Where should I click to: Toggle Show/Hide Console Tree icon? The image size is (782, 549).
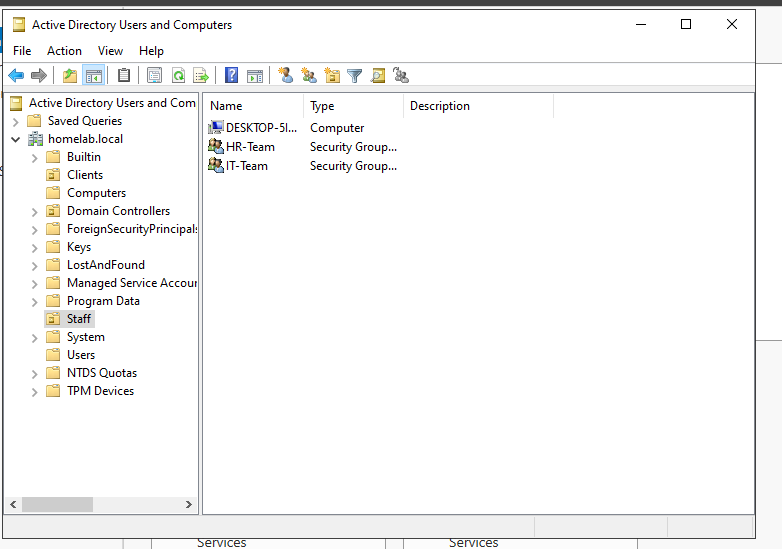(93, 75)
